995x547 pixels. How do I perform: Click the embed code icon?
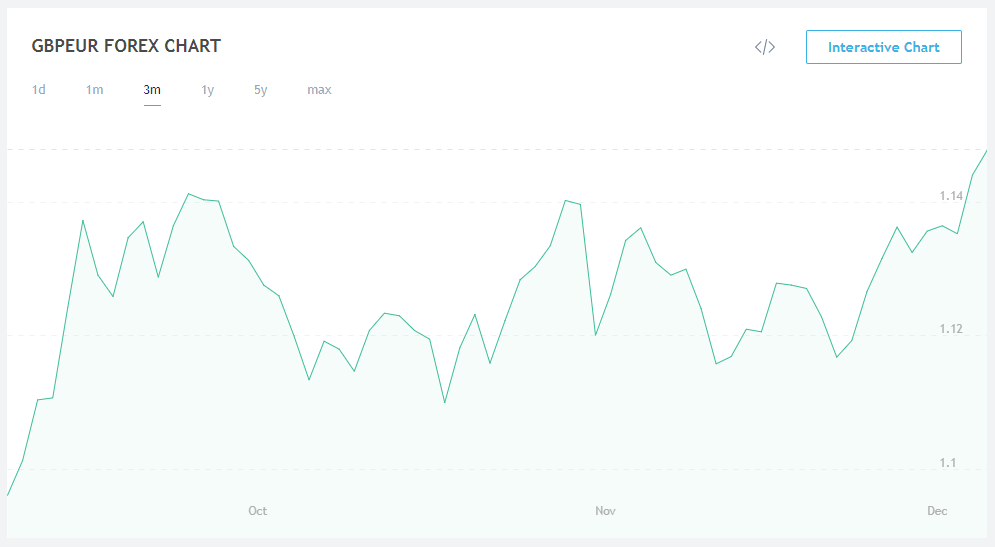(765, 47)
